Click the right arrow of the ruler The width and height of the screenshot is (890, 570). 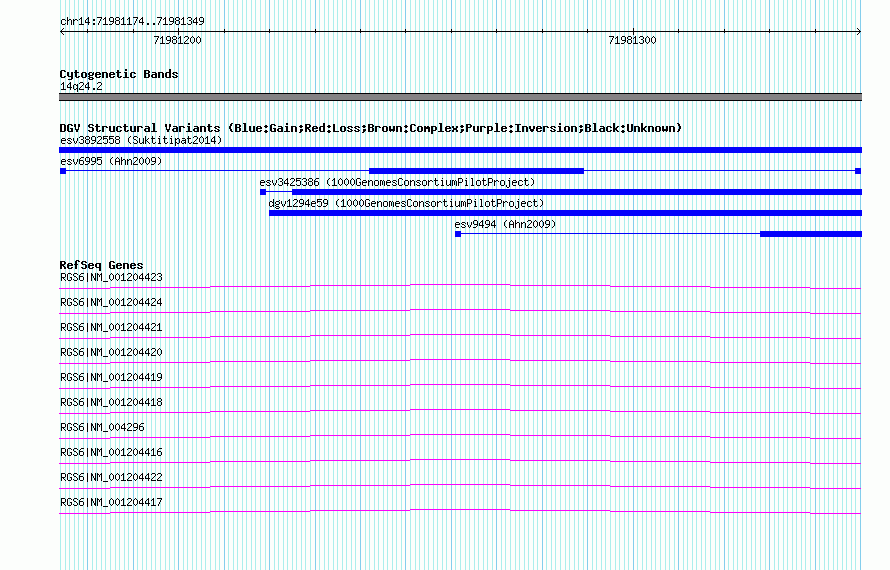tap(859, 32)
